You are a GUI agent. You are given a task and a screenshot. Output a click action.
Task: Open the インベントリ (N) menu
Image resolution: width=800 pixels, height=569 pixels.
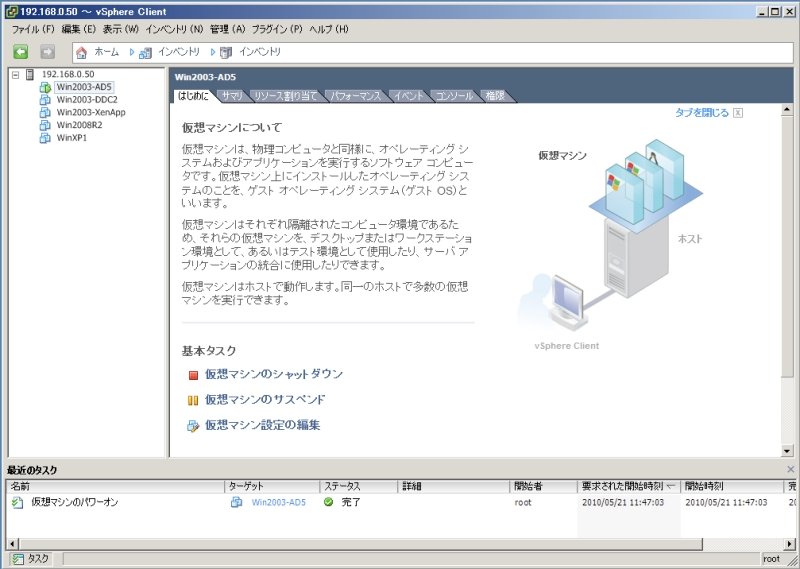[174, 29]
